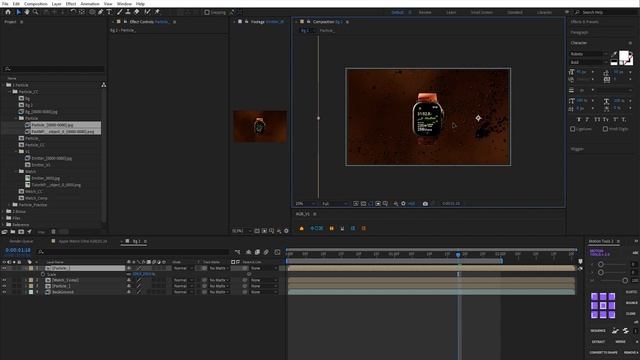
Task: Select the Rotation tool
Action: (x=73, y=12)
